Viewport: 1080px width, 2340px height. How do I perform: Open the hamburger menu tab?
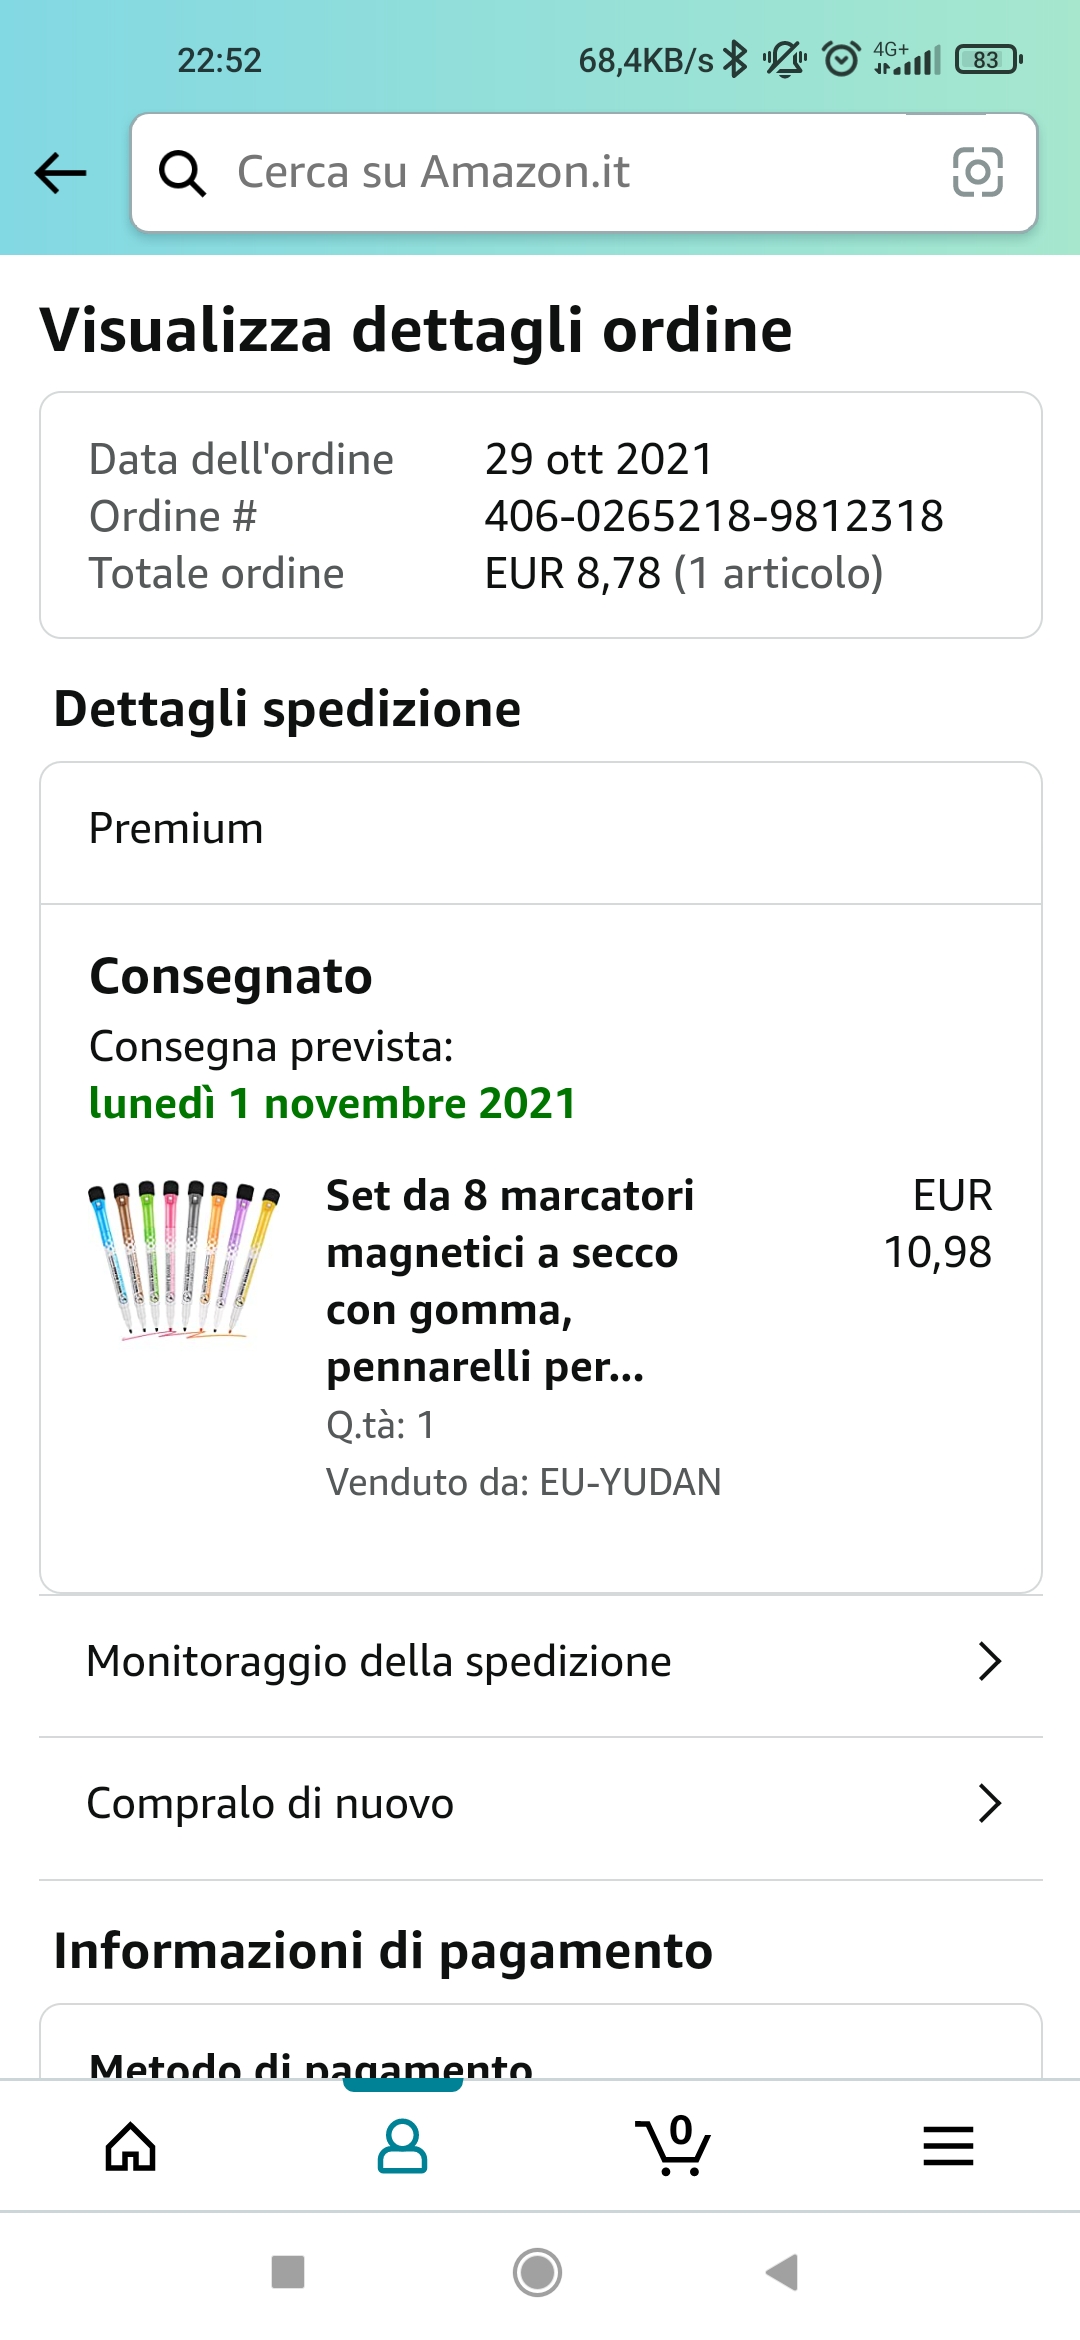948,2146
